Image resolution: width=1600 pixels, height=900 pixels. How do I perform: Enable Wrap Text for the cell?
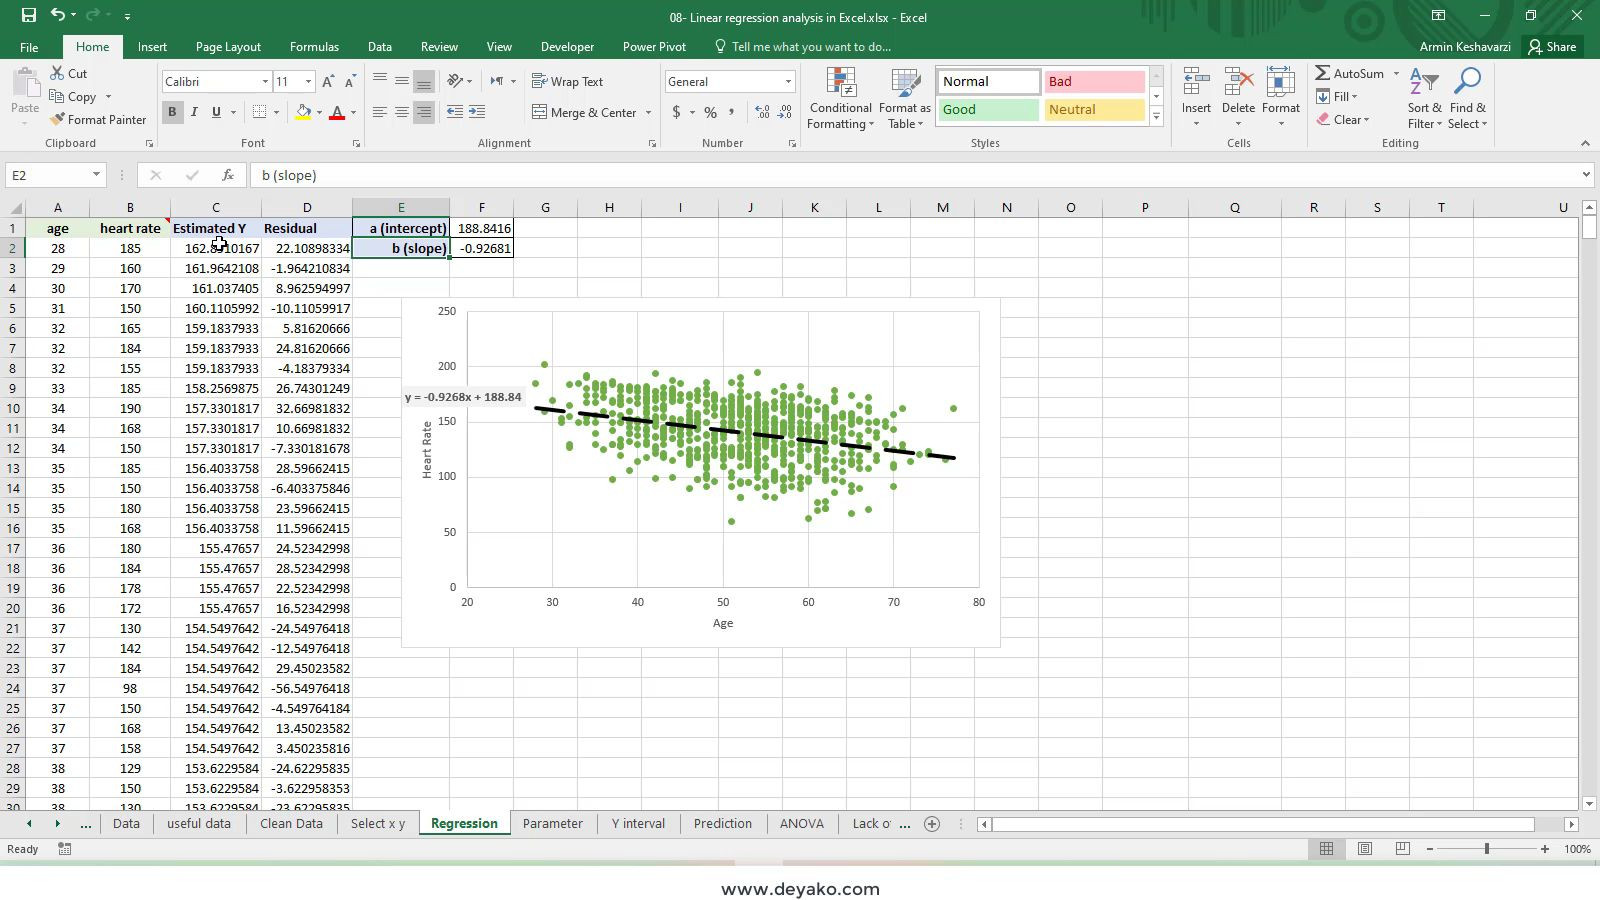tap(567, 82)
